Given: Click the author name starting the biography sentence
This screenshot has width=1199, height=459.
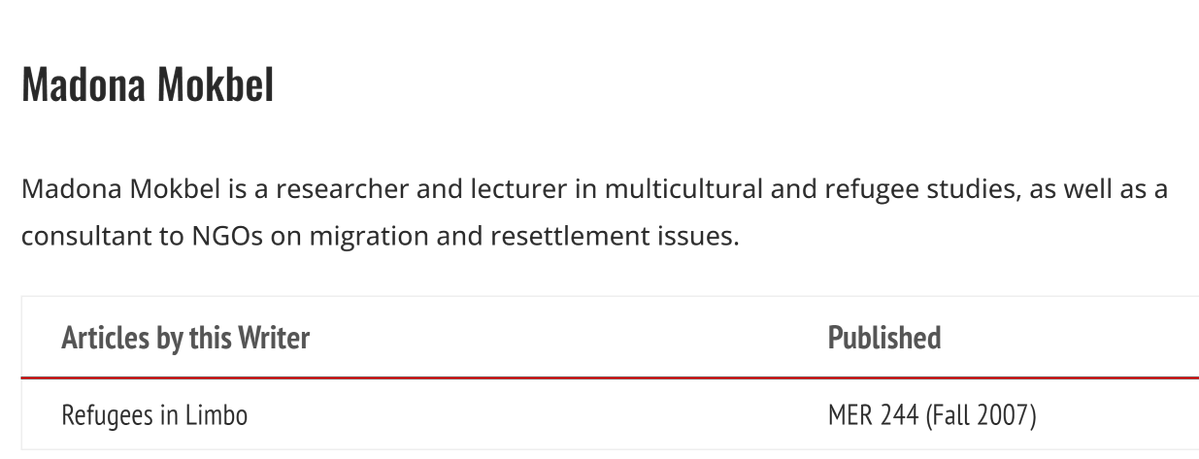Looking at the screenshot, I should pos(118,190).
